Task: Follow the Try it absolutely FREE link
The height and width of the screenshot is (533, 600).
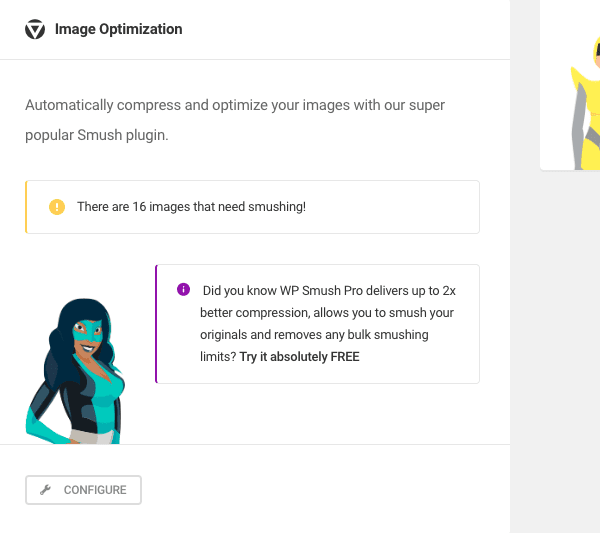Action: (299, 357)
